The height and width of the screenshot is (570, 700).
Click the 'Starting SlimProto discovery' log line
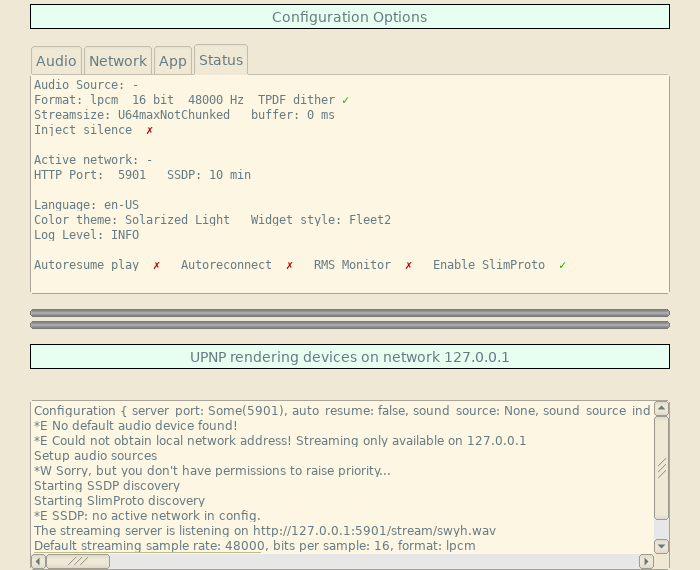119,501
